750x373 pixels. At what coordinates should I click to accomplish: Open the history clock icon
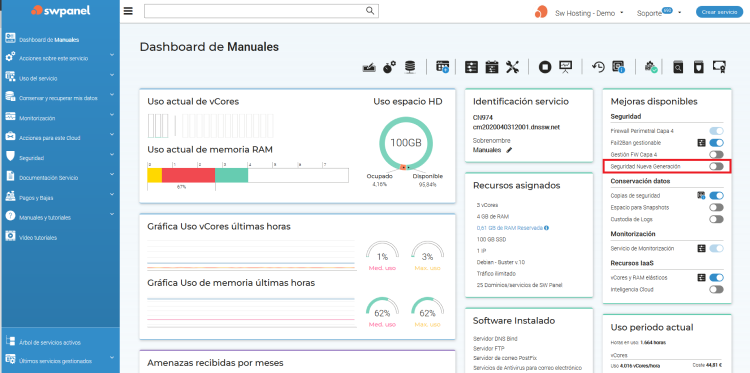pyautogui.click(x=598, y=67)
